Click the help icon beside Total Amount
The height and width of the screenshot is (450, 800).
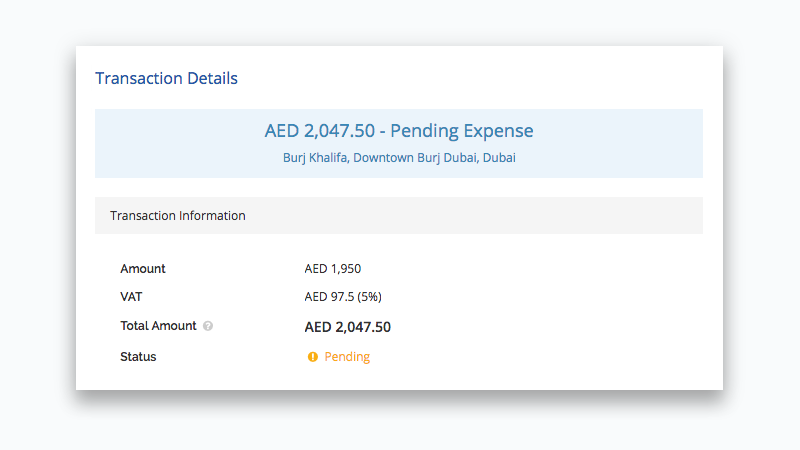click(208, 326)
